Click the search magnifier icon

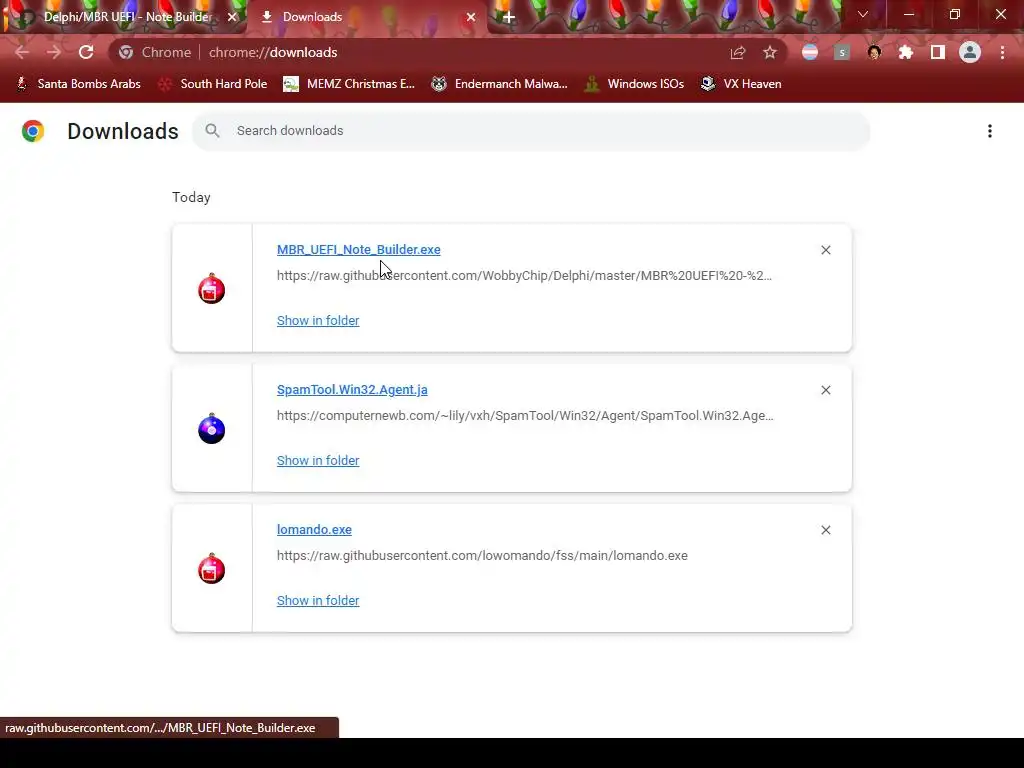coord(212,131)
